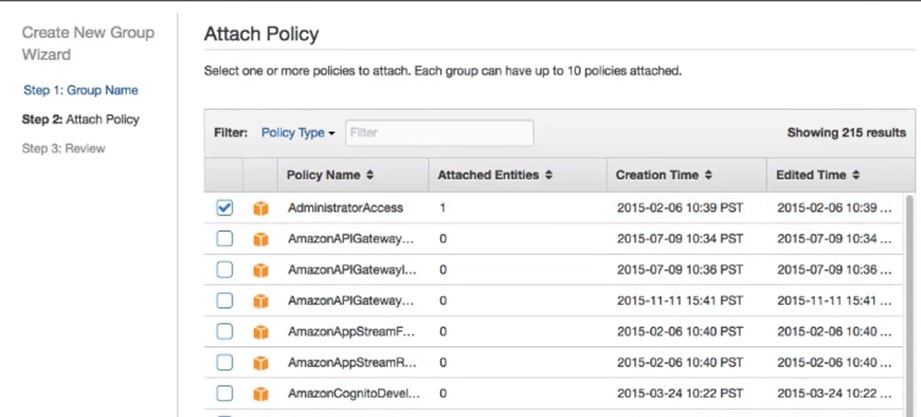Click the AmazonAppStreamR… policy name
The image size is (921, 417).
pyautogui.click(x=352, y=363)
